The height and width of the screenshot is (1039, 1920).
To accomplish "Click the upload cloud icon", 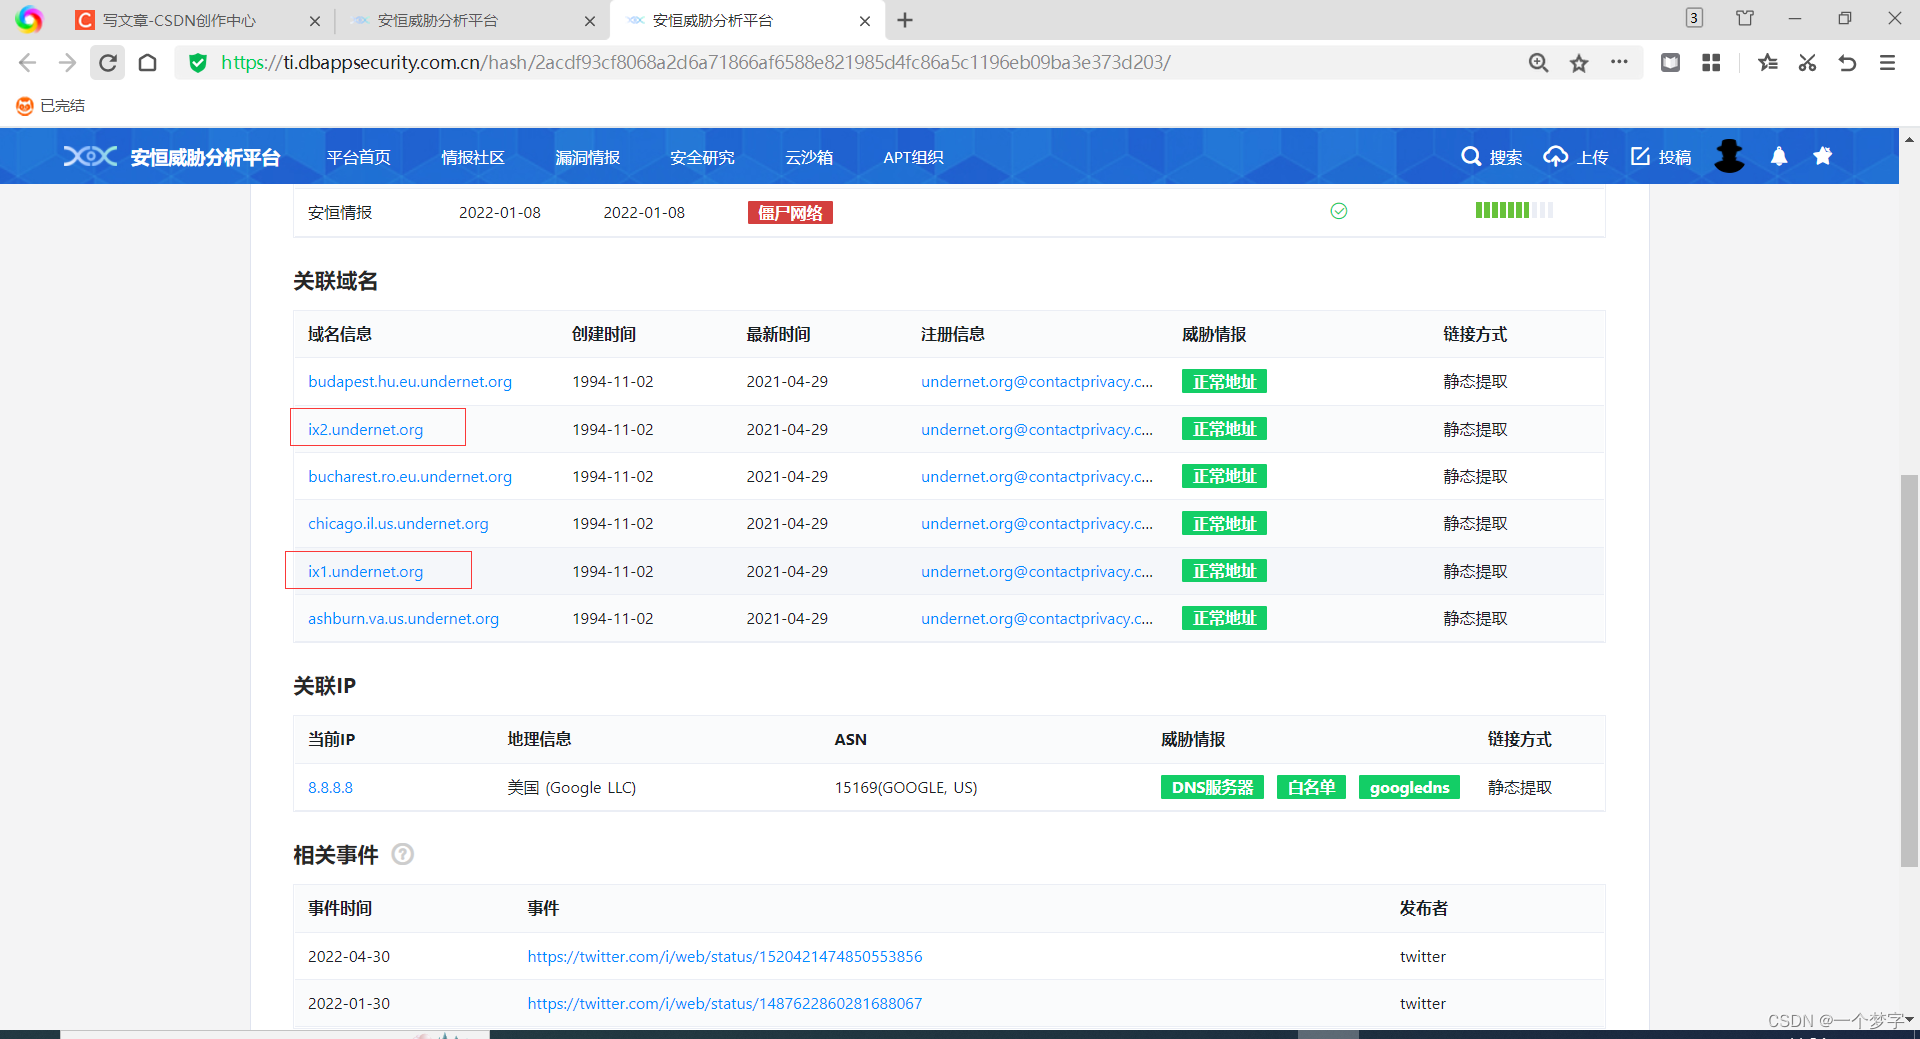I will tap(1556, 156).
